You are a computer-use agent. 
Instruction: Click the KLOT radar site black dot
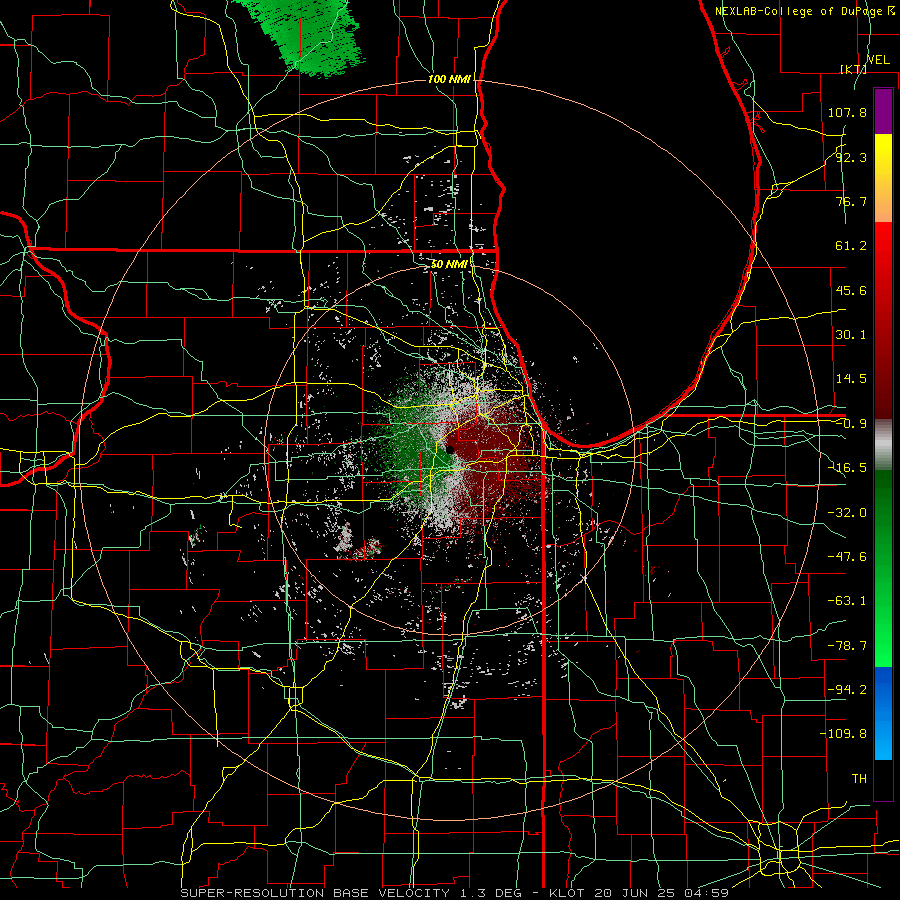click(x=450, y=450)
